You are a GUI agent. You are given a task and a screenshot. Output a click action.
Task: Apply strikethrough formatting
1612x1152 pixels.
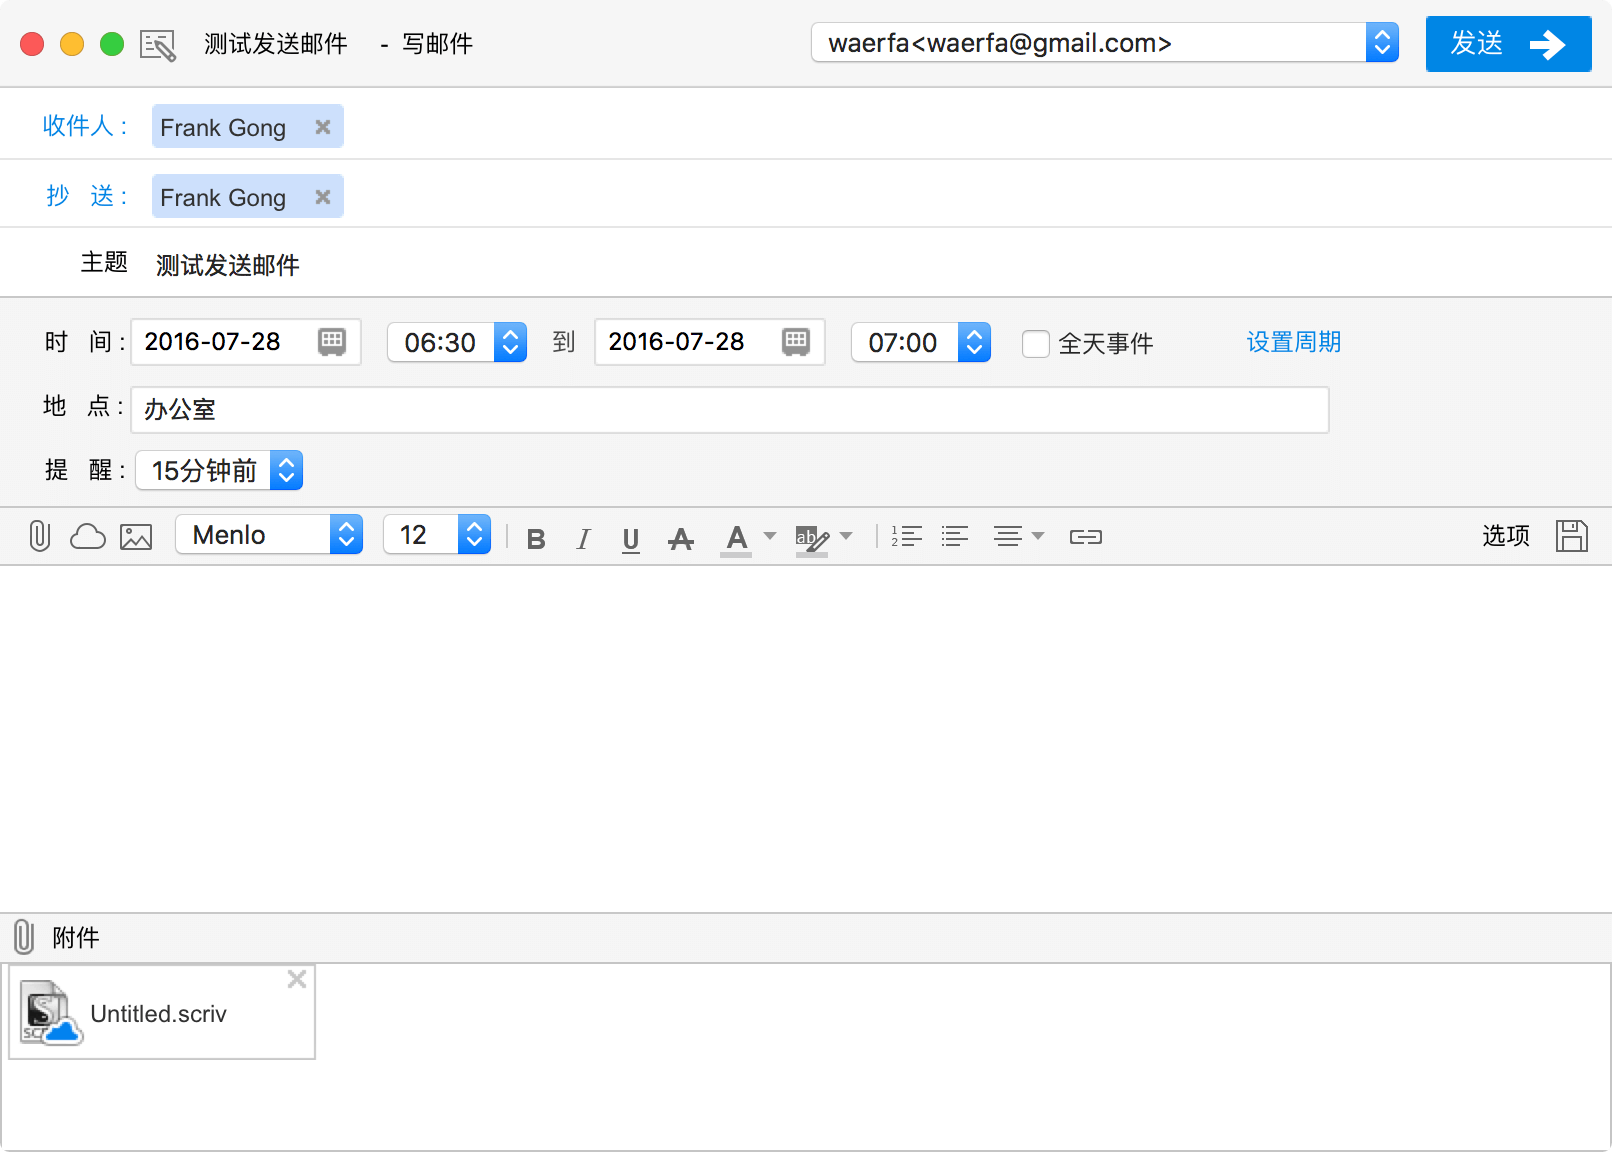point(681,539)
